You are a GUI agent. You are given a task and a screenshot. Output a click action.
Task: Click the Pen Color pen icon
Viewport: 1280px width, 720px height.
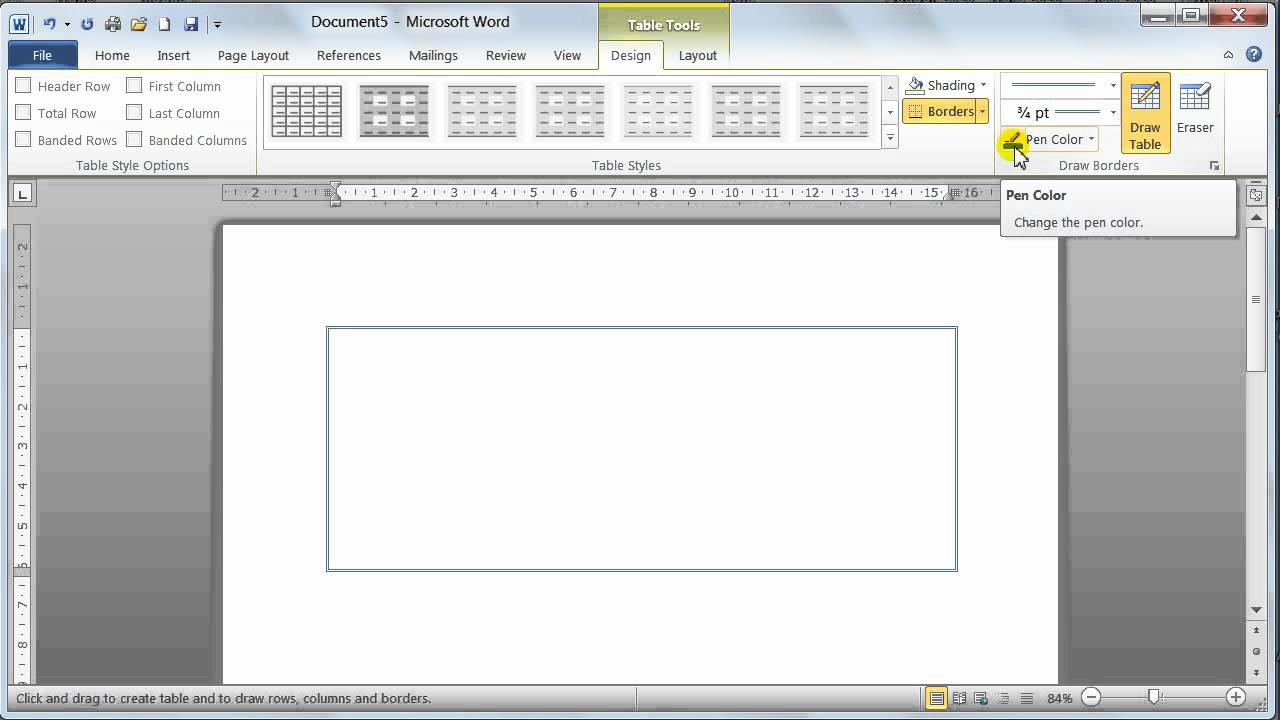[x=1013, y=139]
